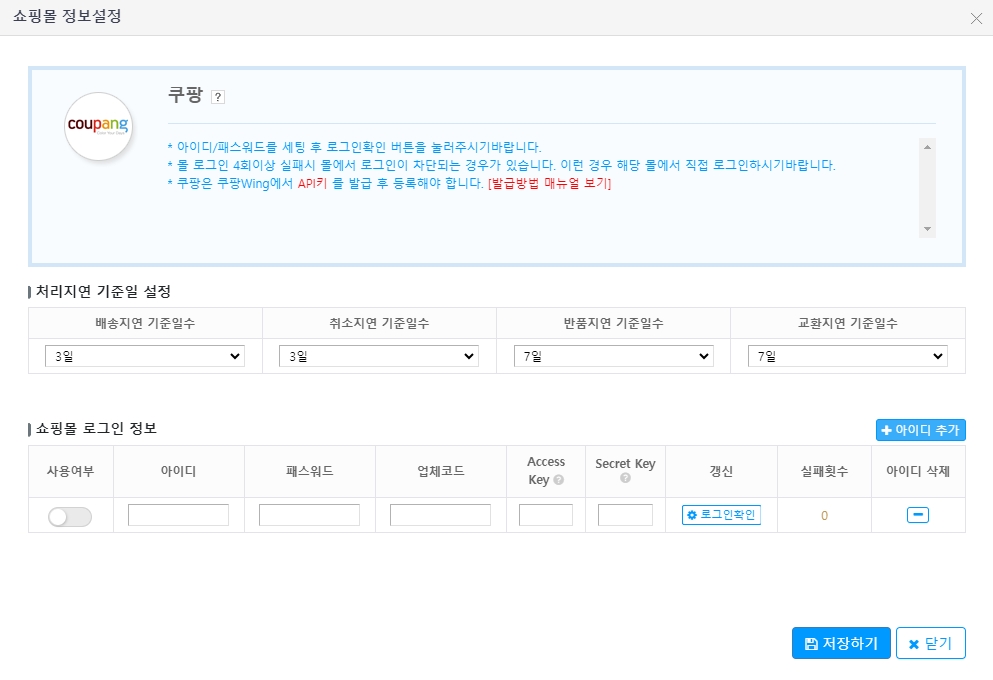Click the Coupang logo thumbnail

pyautogui.click(x=98, y=128)
